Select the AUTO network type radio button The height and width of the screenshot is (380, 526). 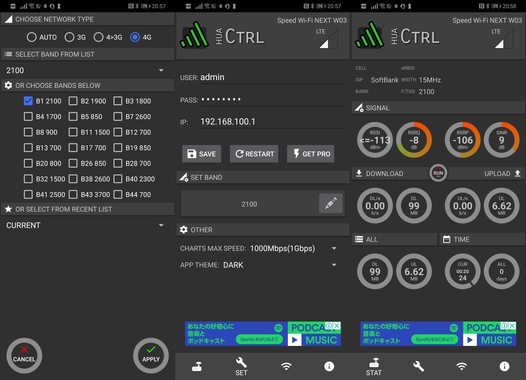pos(32,37)
